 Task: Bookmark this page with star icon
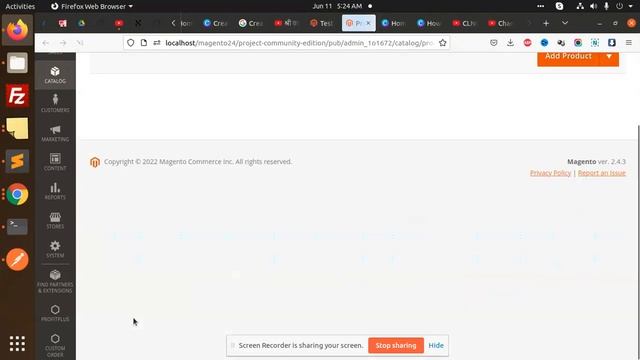(x=442, y=43)
